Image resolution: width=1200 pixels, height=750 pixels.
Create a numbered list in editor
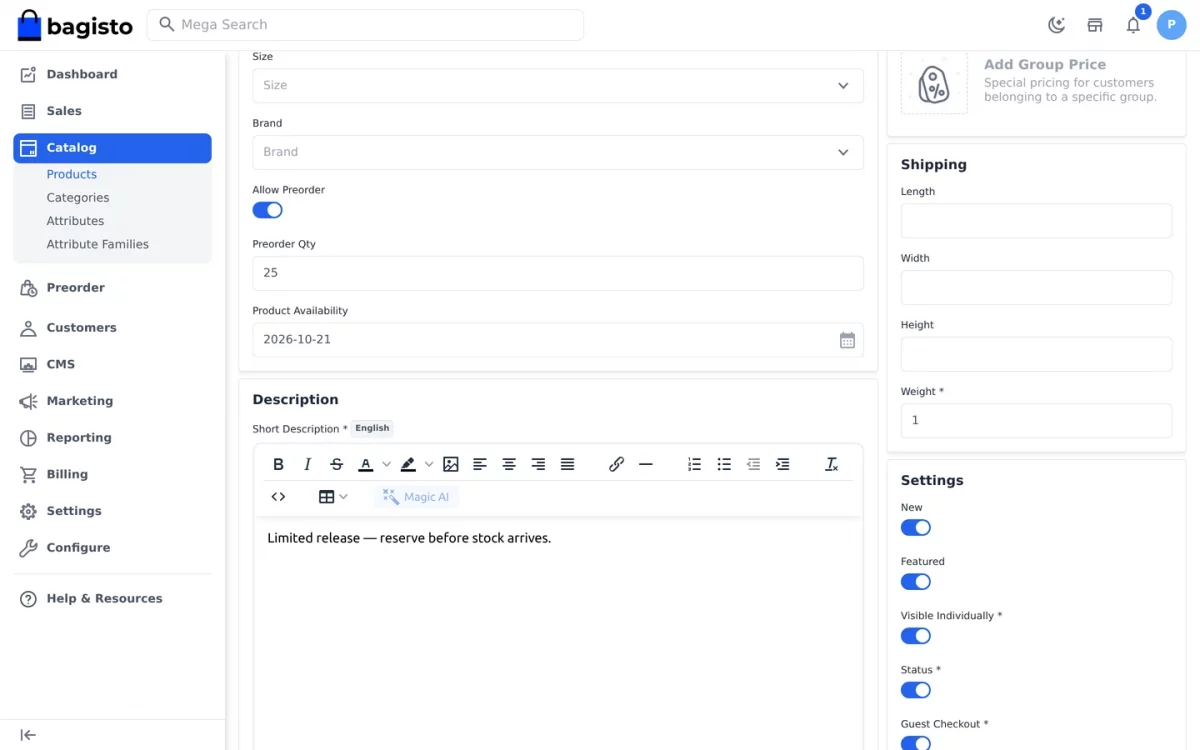pyautogui.click(x=695, y=464)
